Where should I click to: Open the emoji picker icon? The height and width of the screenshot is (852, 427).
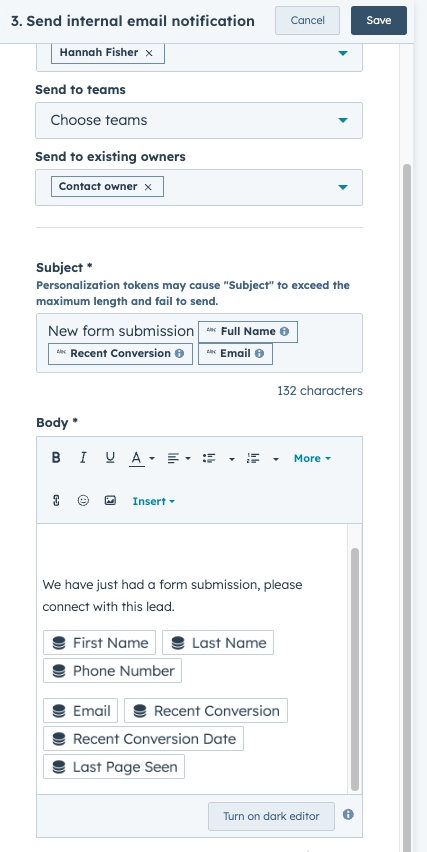(x=83, y=501)
